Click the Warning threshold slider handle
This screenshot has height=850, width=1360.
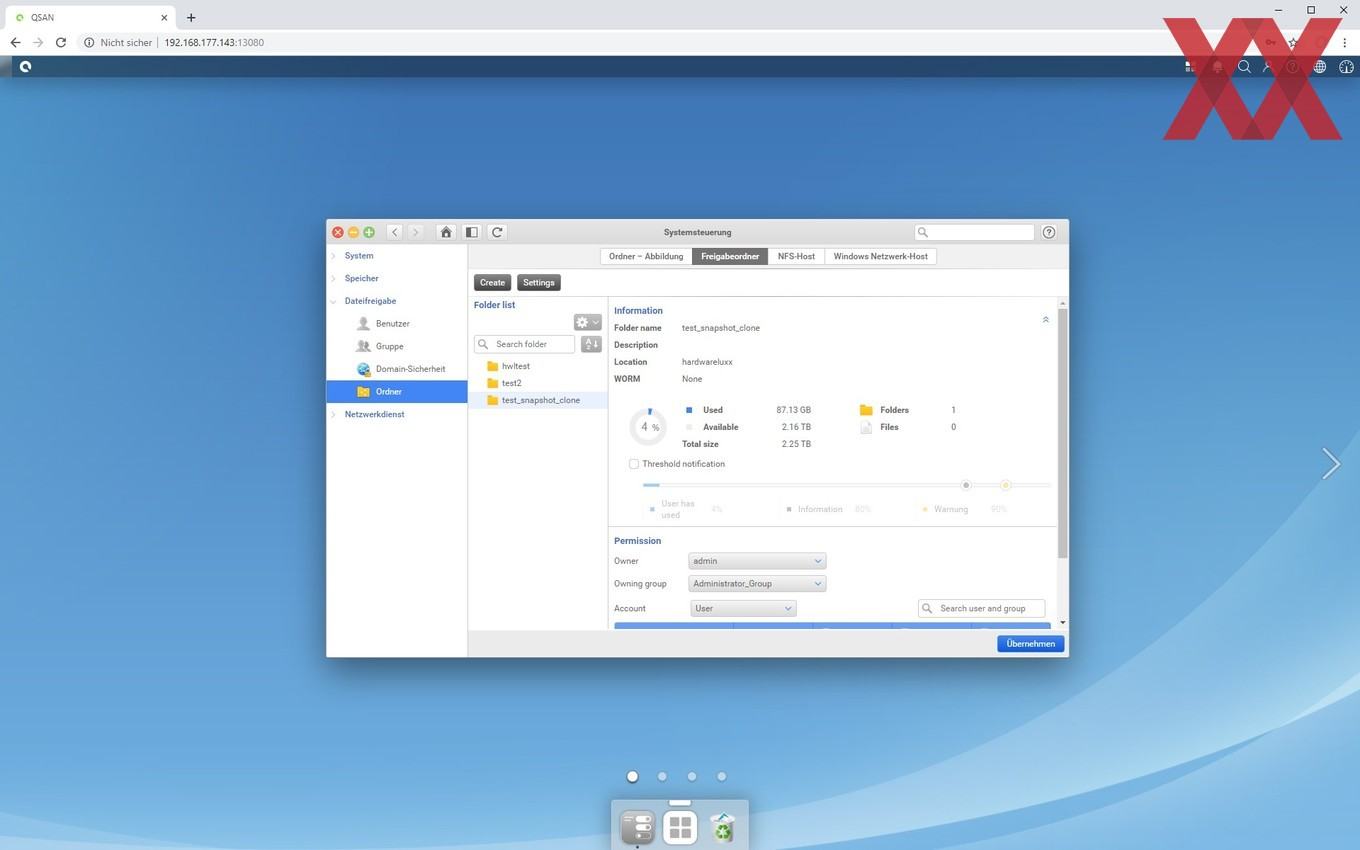coord(1005,485)
